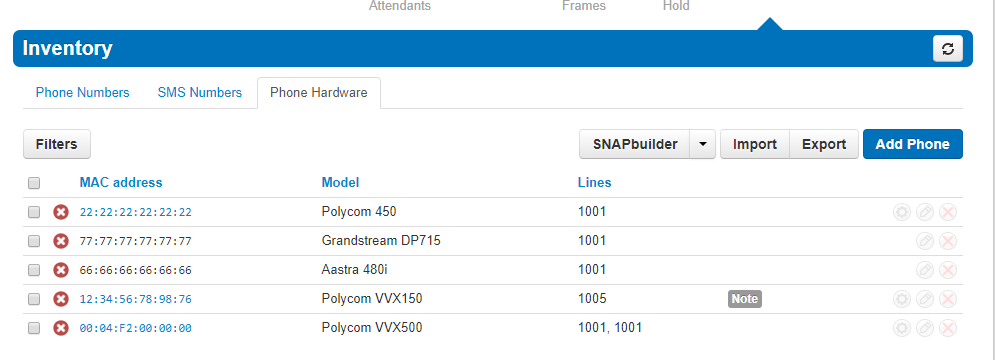Click red status icon for 66:66:66:66:66:66

(x=61, y=270)
